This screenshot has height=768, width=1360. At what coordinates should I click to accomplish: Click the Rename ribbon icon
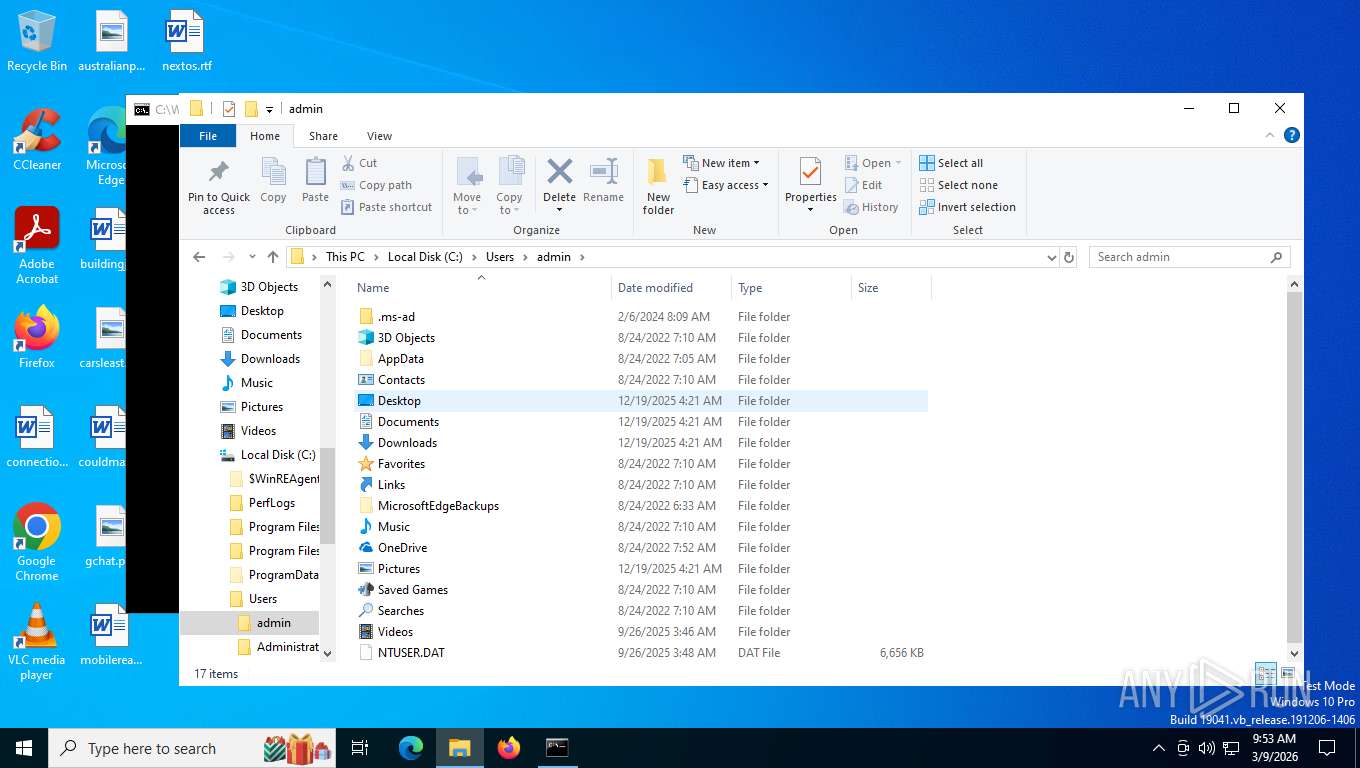tap(603, 180)
